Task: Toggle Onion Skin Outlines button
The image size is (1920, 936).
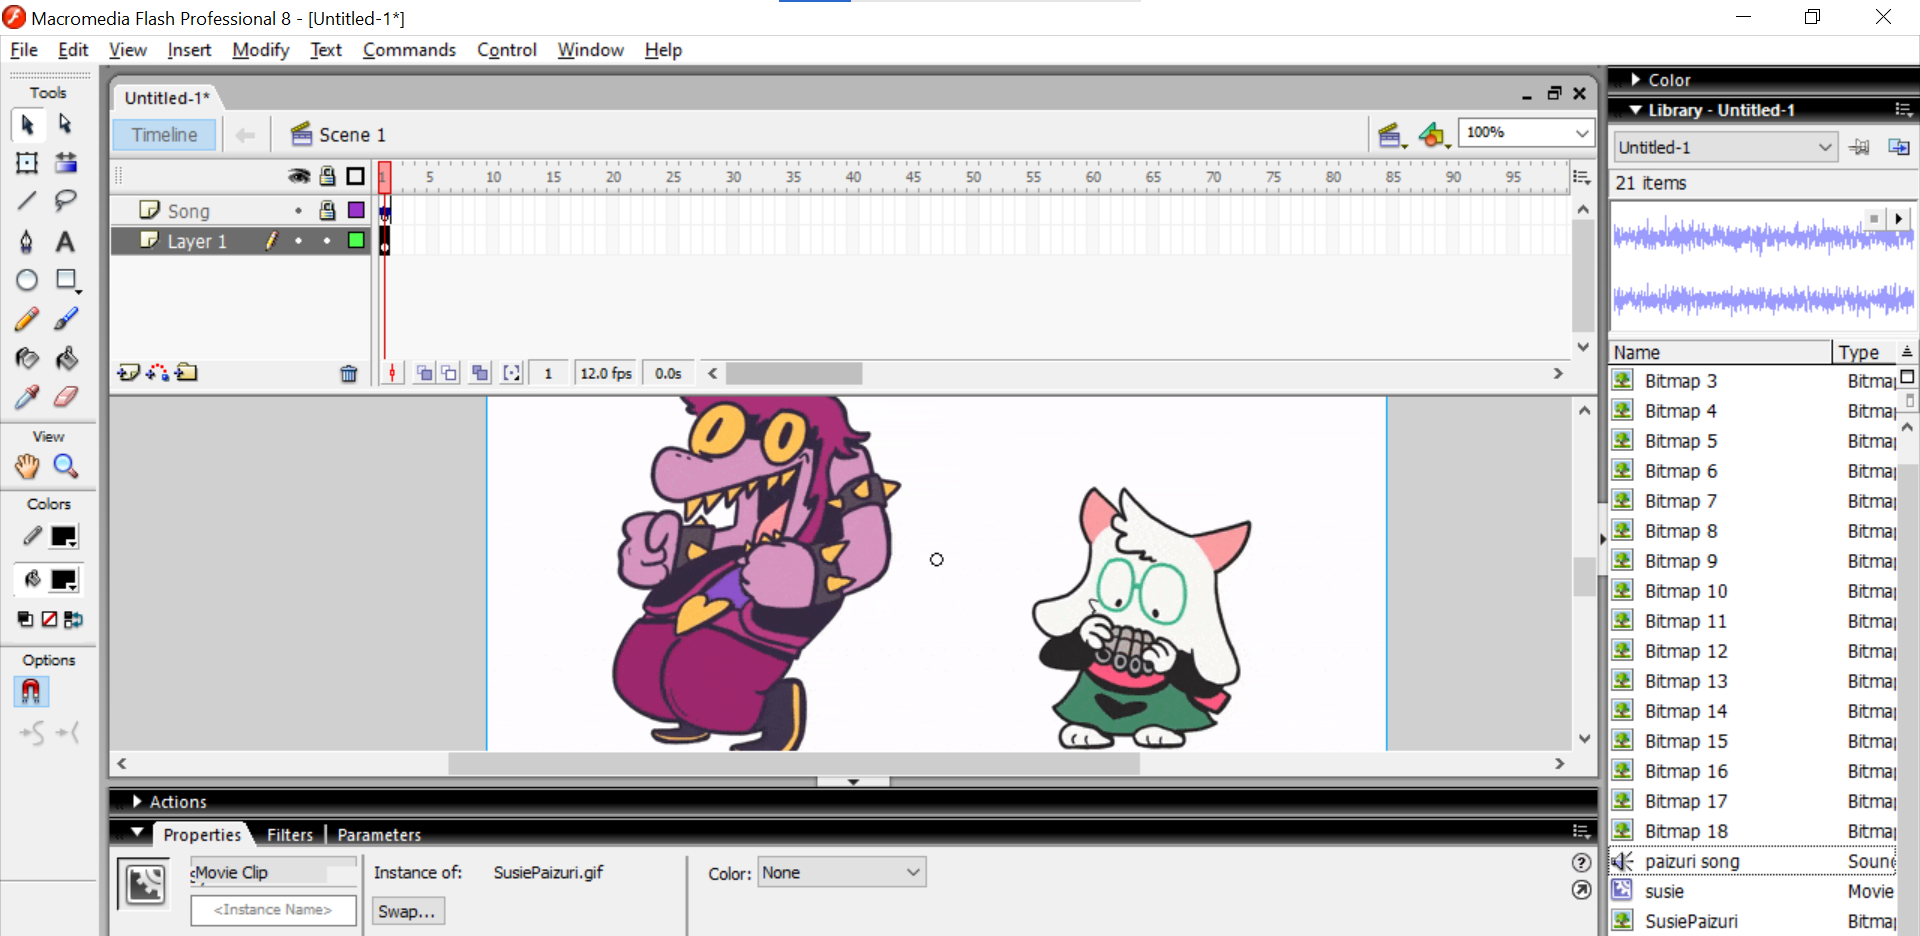Action: tap(450, 373)
